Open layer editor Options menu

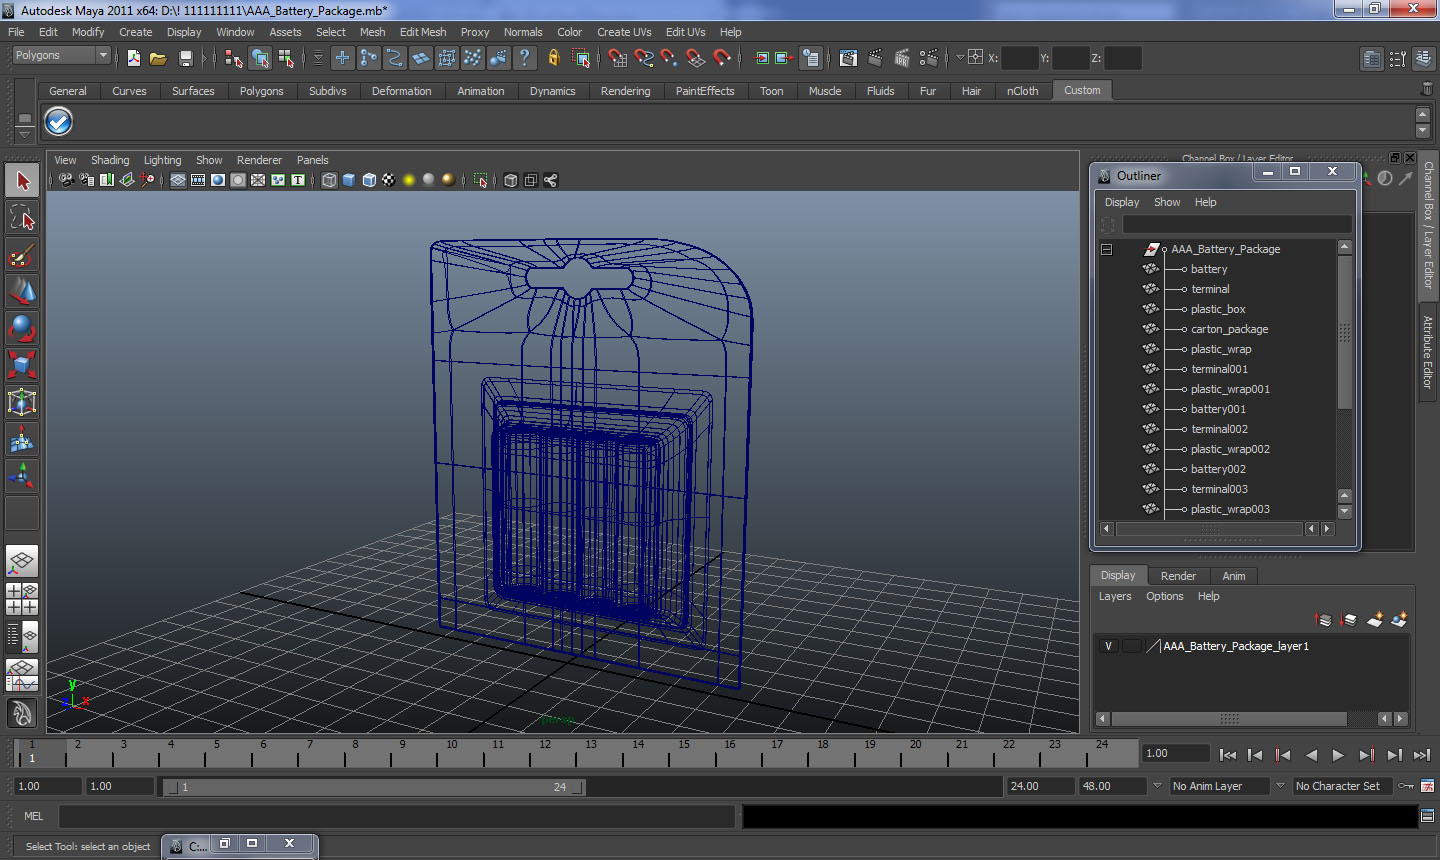tap(1164, 596)
